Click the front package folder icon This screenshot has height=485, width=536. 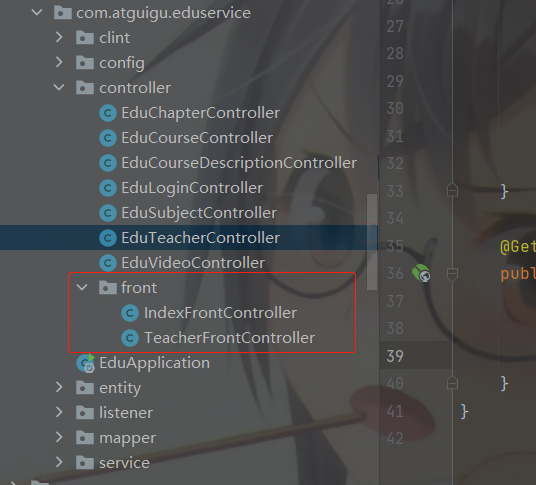[x=108, y=288]
